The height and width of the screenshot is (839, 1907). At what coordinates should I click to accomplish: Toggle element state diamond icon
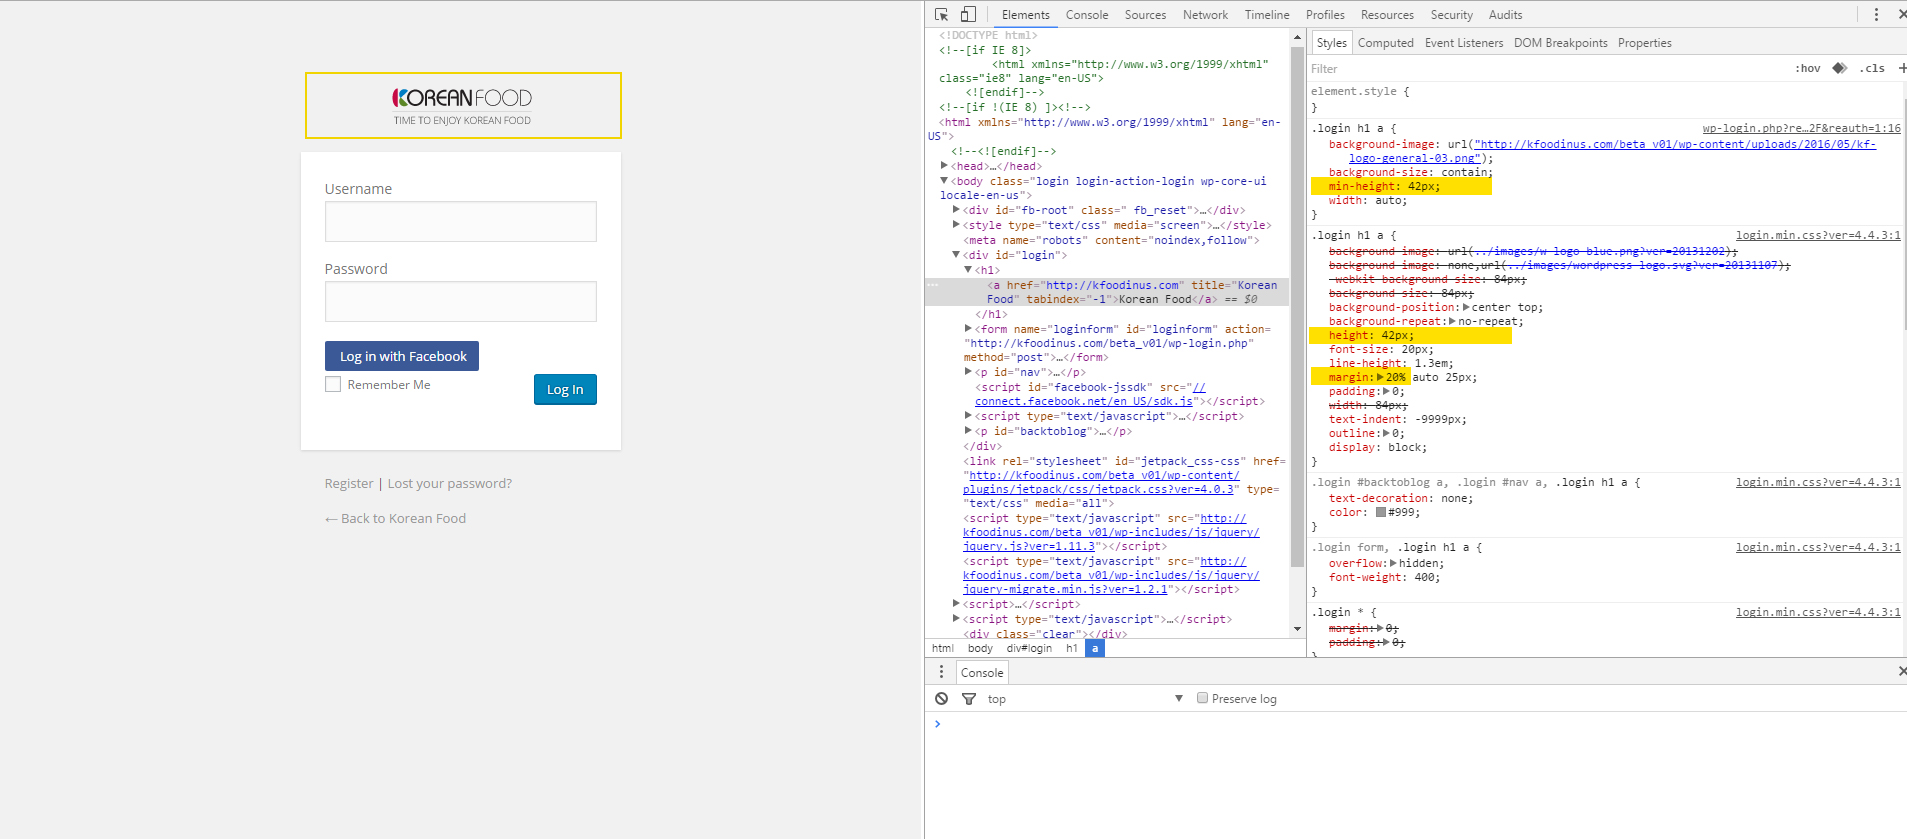[1839, 68]
